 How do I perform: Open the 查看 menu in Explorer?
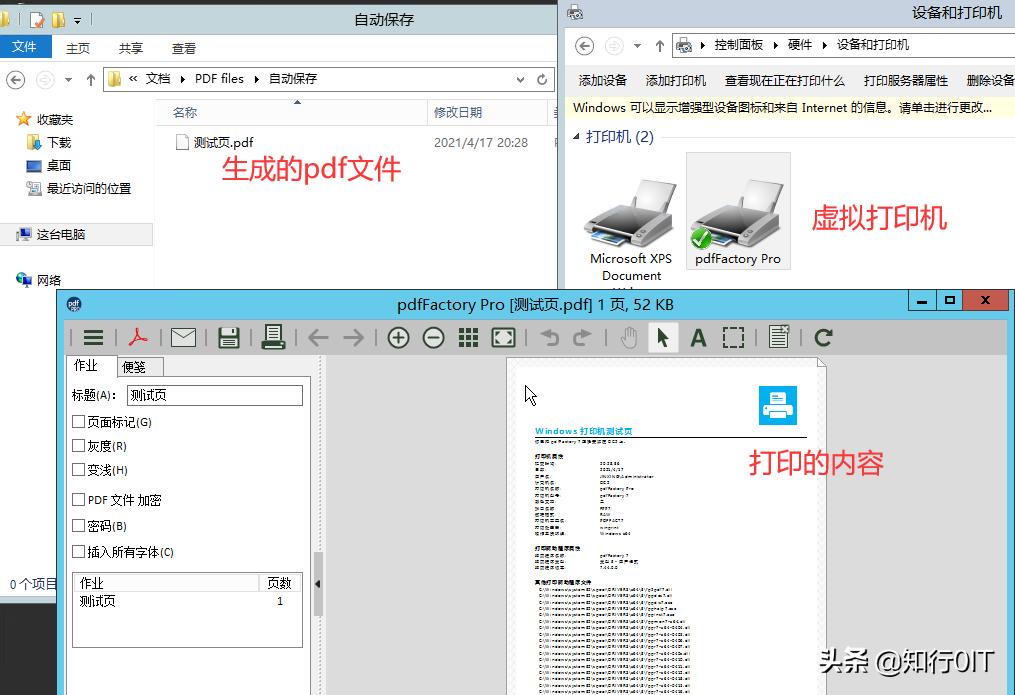[183, 47]
